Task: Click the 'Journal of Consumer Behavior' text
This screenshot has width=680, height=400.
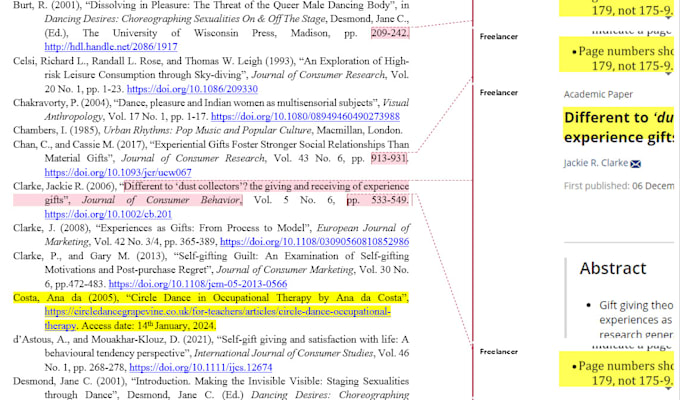Action: pyautogui.click(x=161, y=200)
